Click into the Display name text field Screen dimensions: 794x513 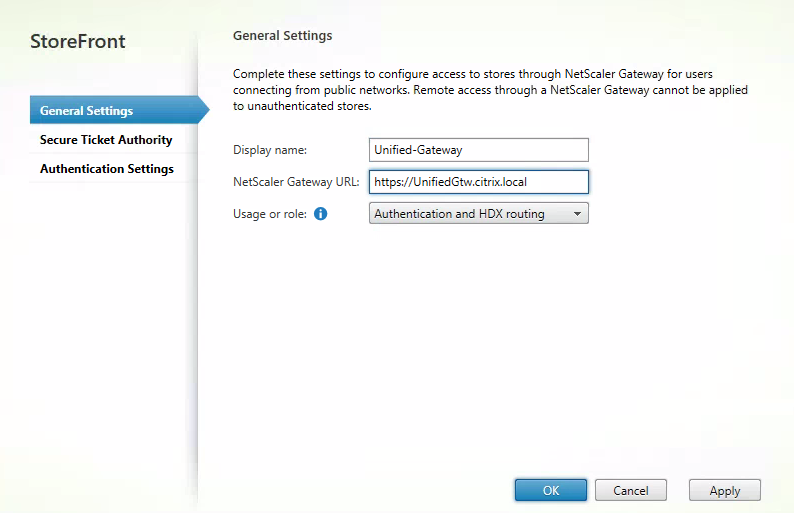[478, 150]
